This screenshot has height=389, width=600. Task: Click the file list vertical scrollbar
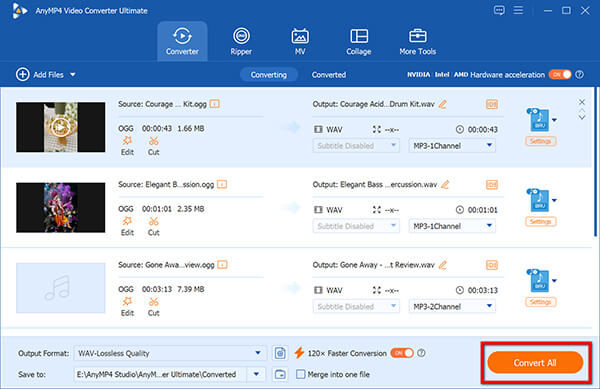click(596, 162)
